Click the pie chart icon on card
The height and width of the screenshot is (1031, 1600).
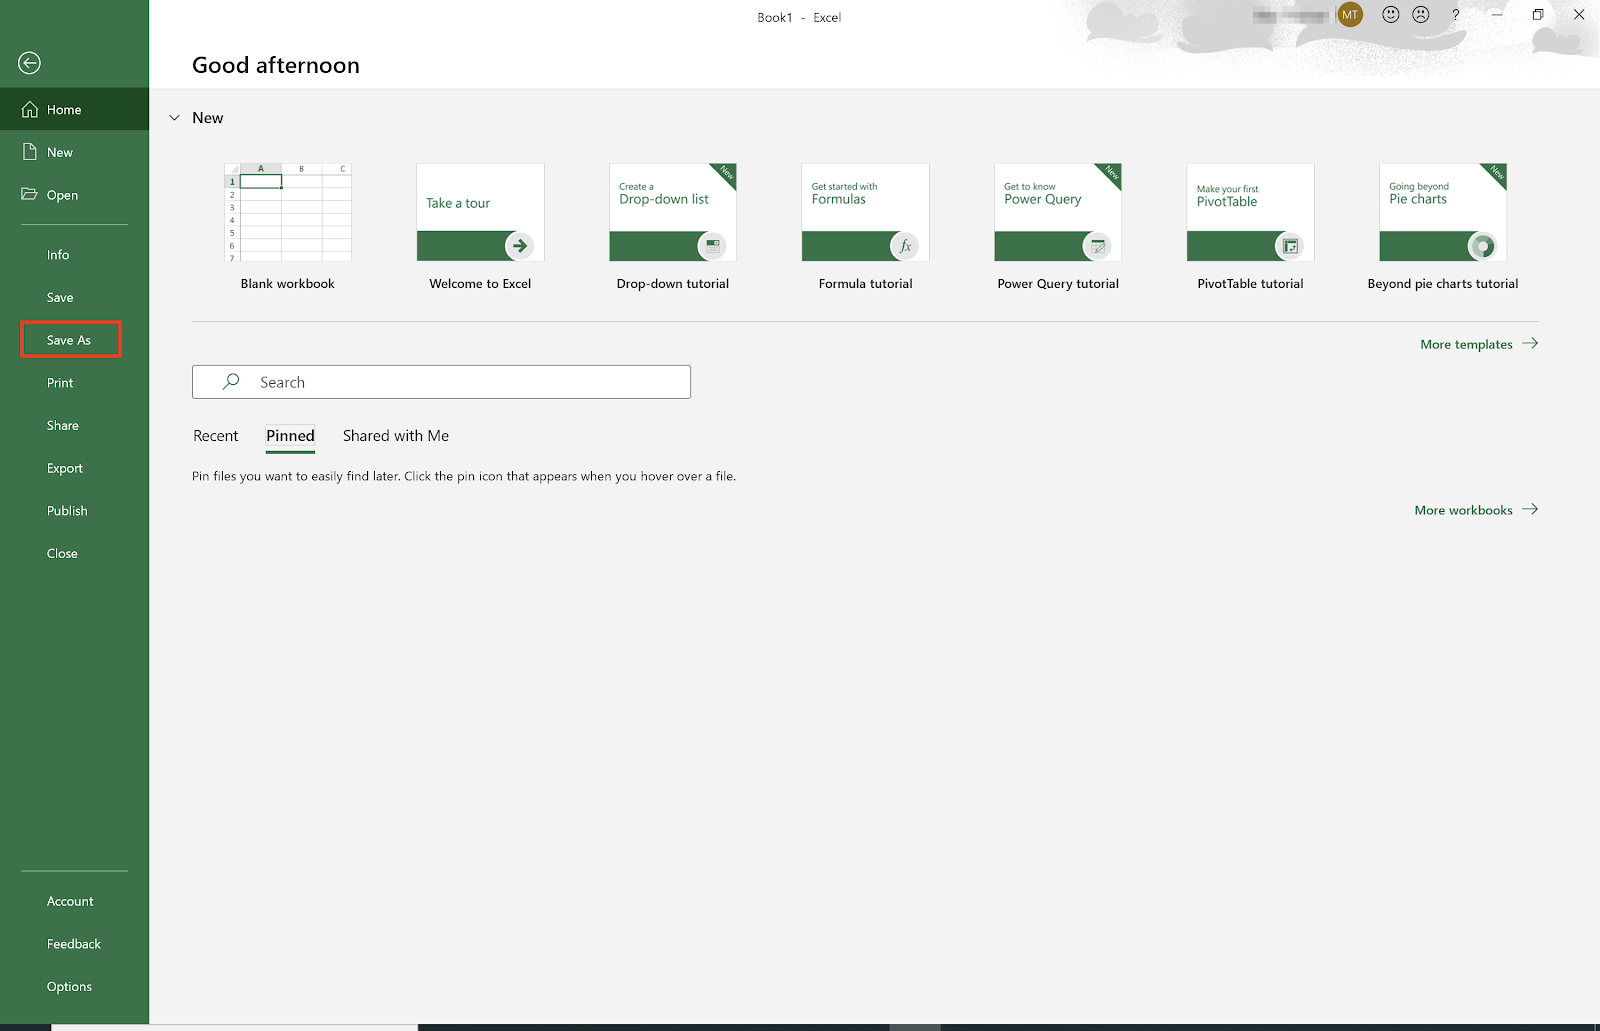(1482, 245)
